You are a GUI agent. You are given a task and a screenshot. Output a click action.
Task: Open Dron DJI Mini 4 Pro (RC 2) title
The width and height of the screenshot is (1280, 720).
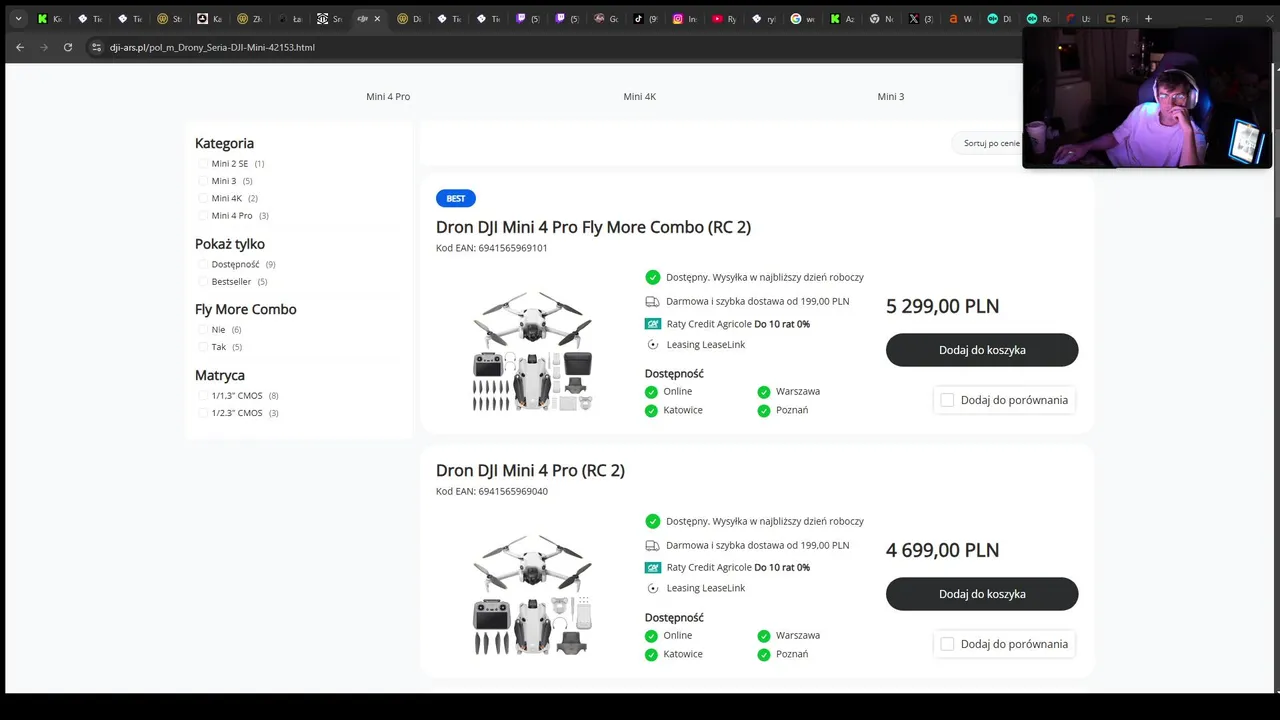tap(530, 471)
